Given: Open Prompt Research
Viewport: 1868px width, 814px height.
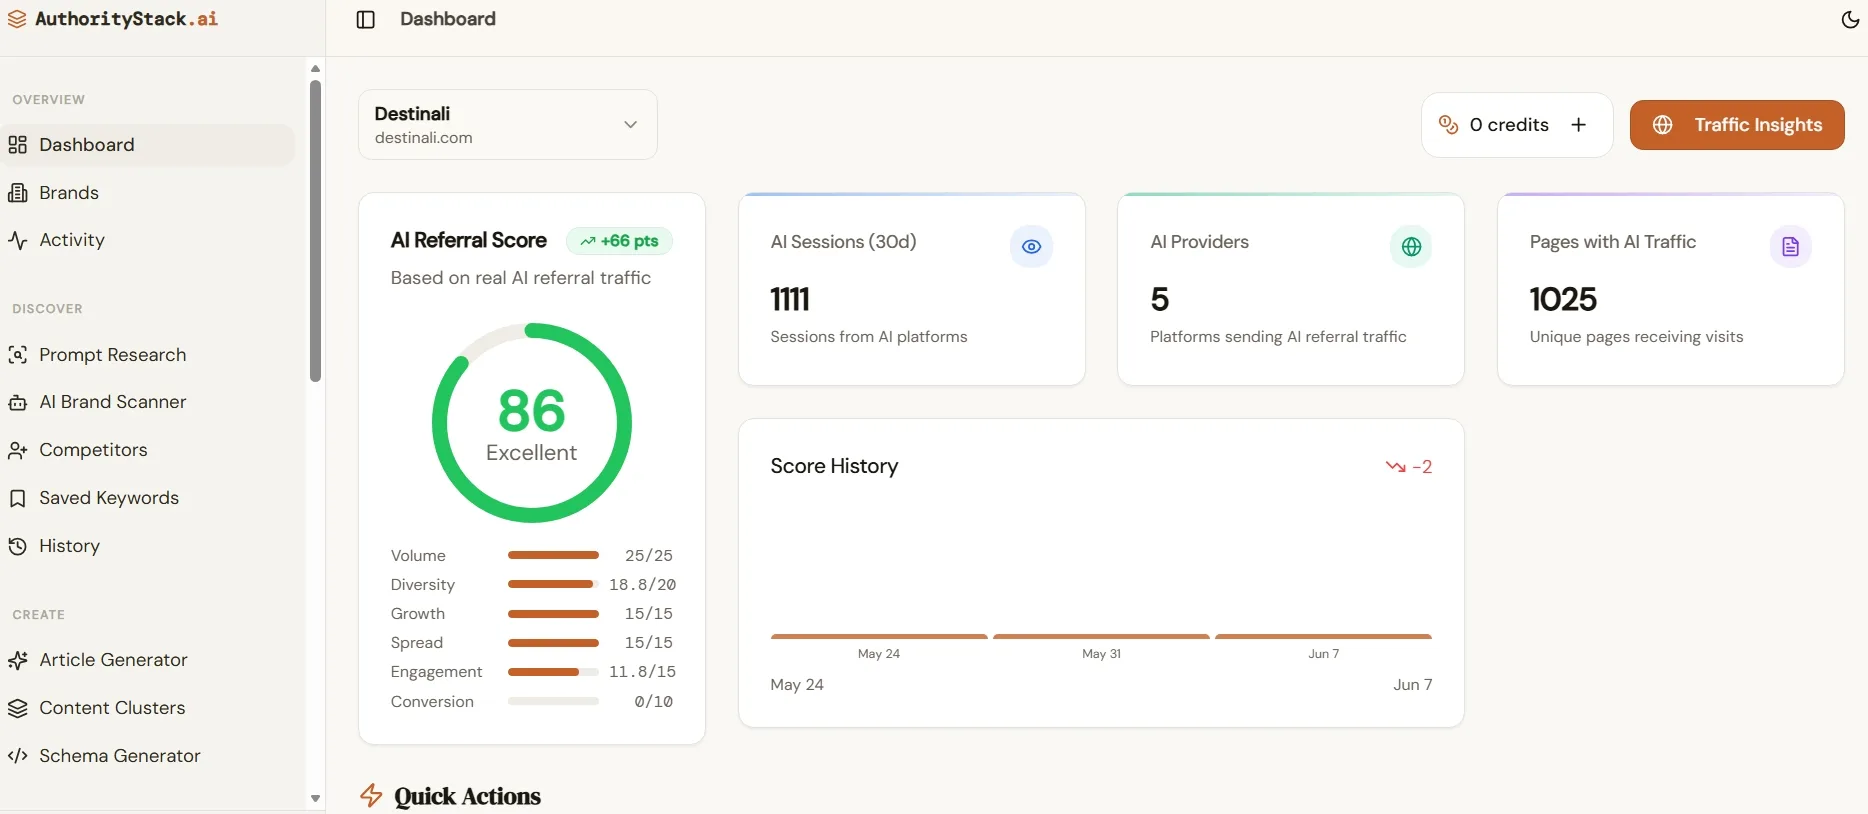Looking at the screenshot, I should pos(148,355).
